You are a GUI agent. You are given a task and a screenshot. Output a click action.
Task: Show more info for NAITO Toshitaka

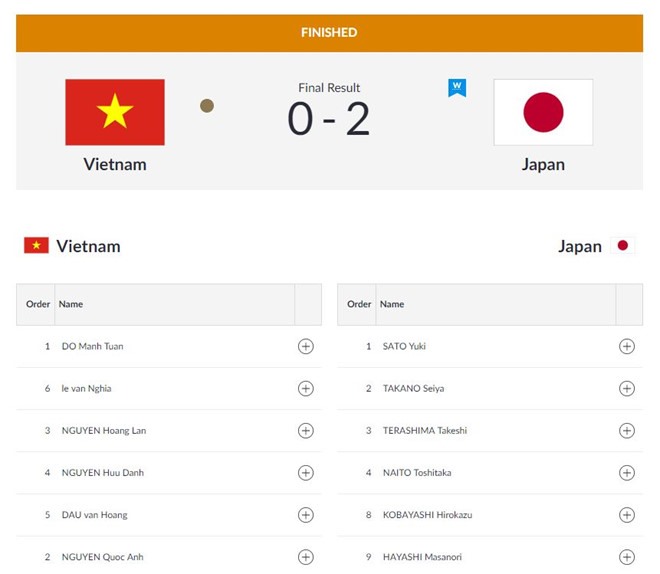[627, 473]
